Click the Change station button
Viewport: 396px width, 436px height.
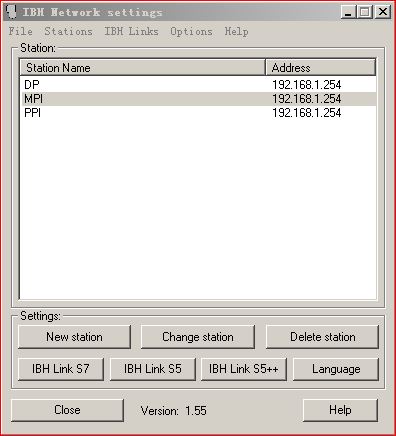(x=198, y=337)
